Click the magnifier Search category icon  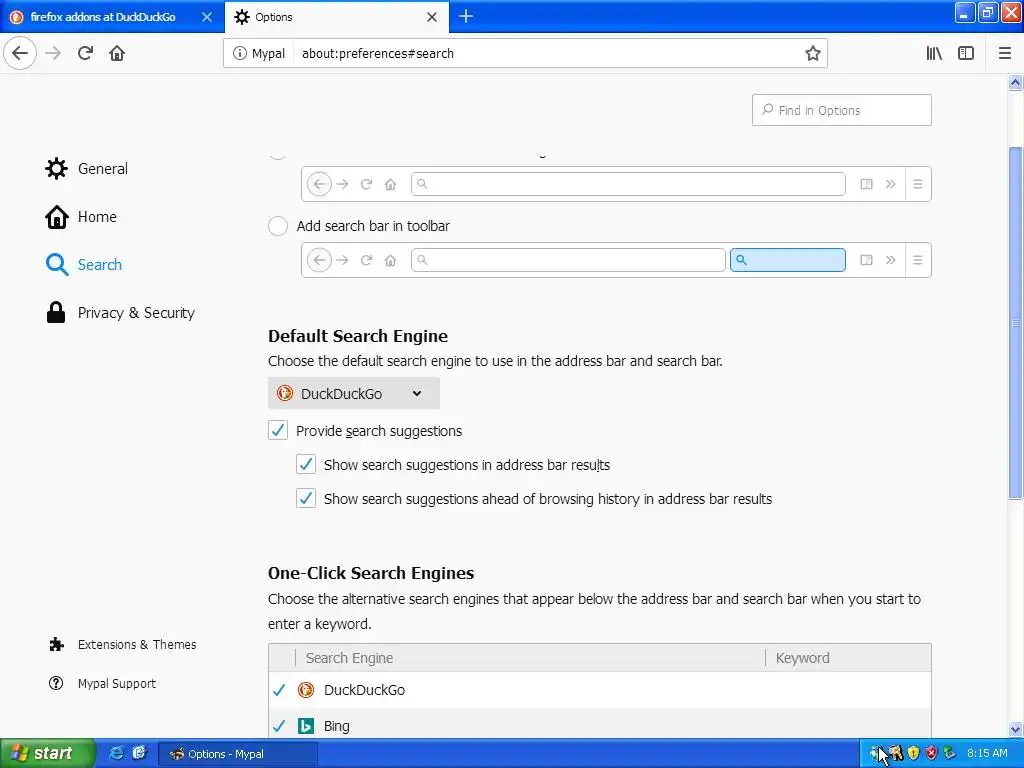point(57,264)
